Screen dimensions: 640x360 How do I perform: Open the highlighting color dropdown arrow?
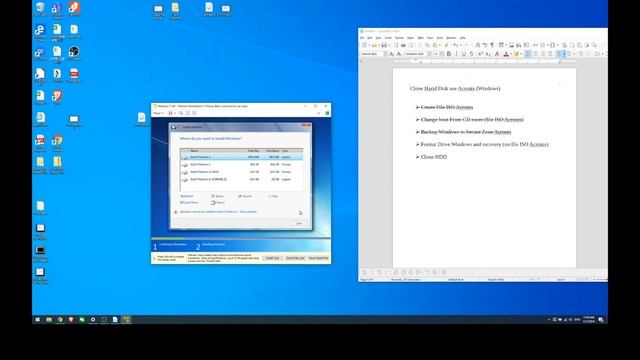[x=521, y=54]
